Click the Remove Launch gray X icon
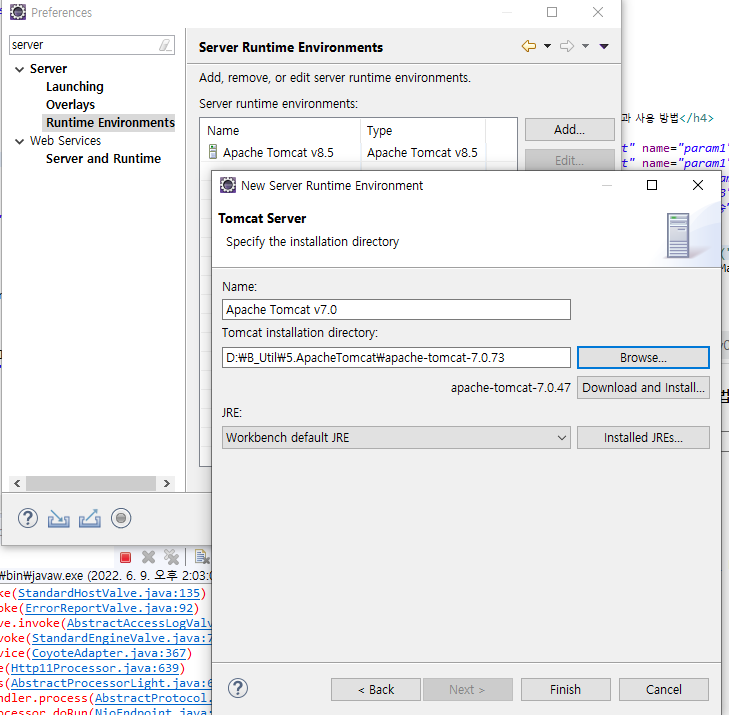The width and height of the screenshot is (729, 715). pos(148,557)
